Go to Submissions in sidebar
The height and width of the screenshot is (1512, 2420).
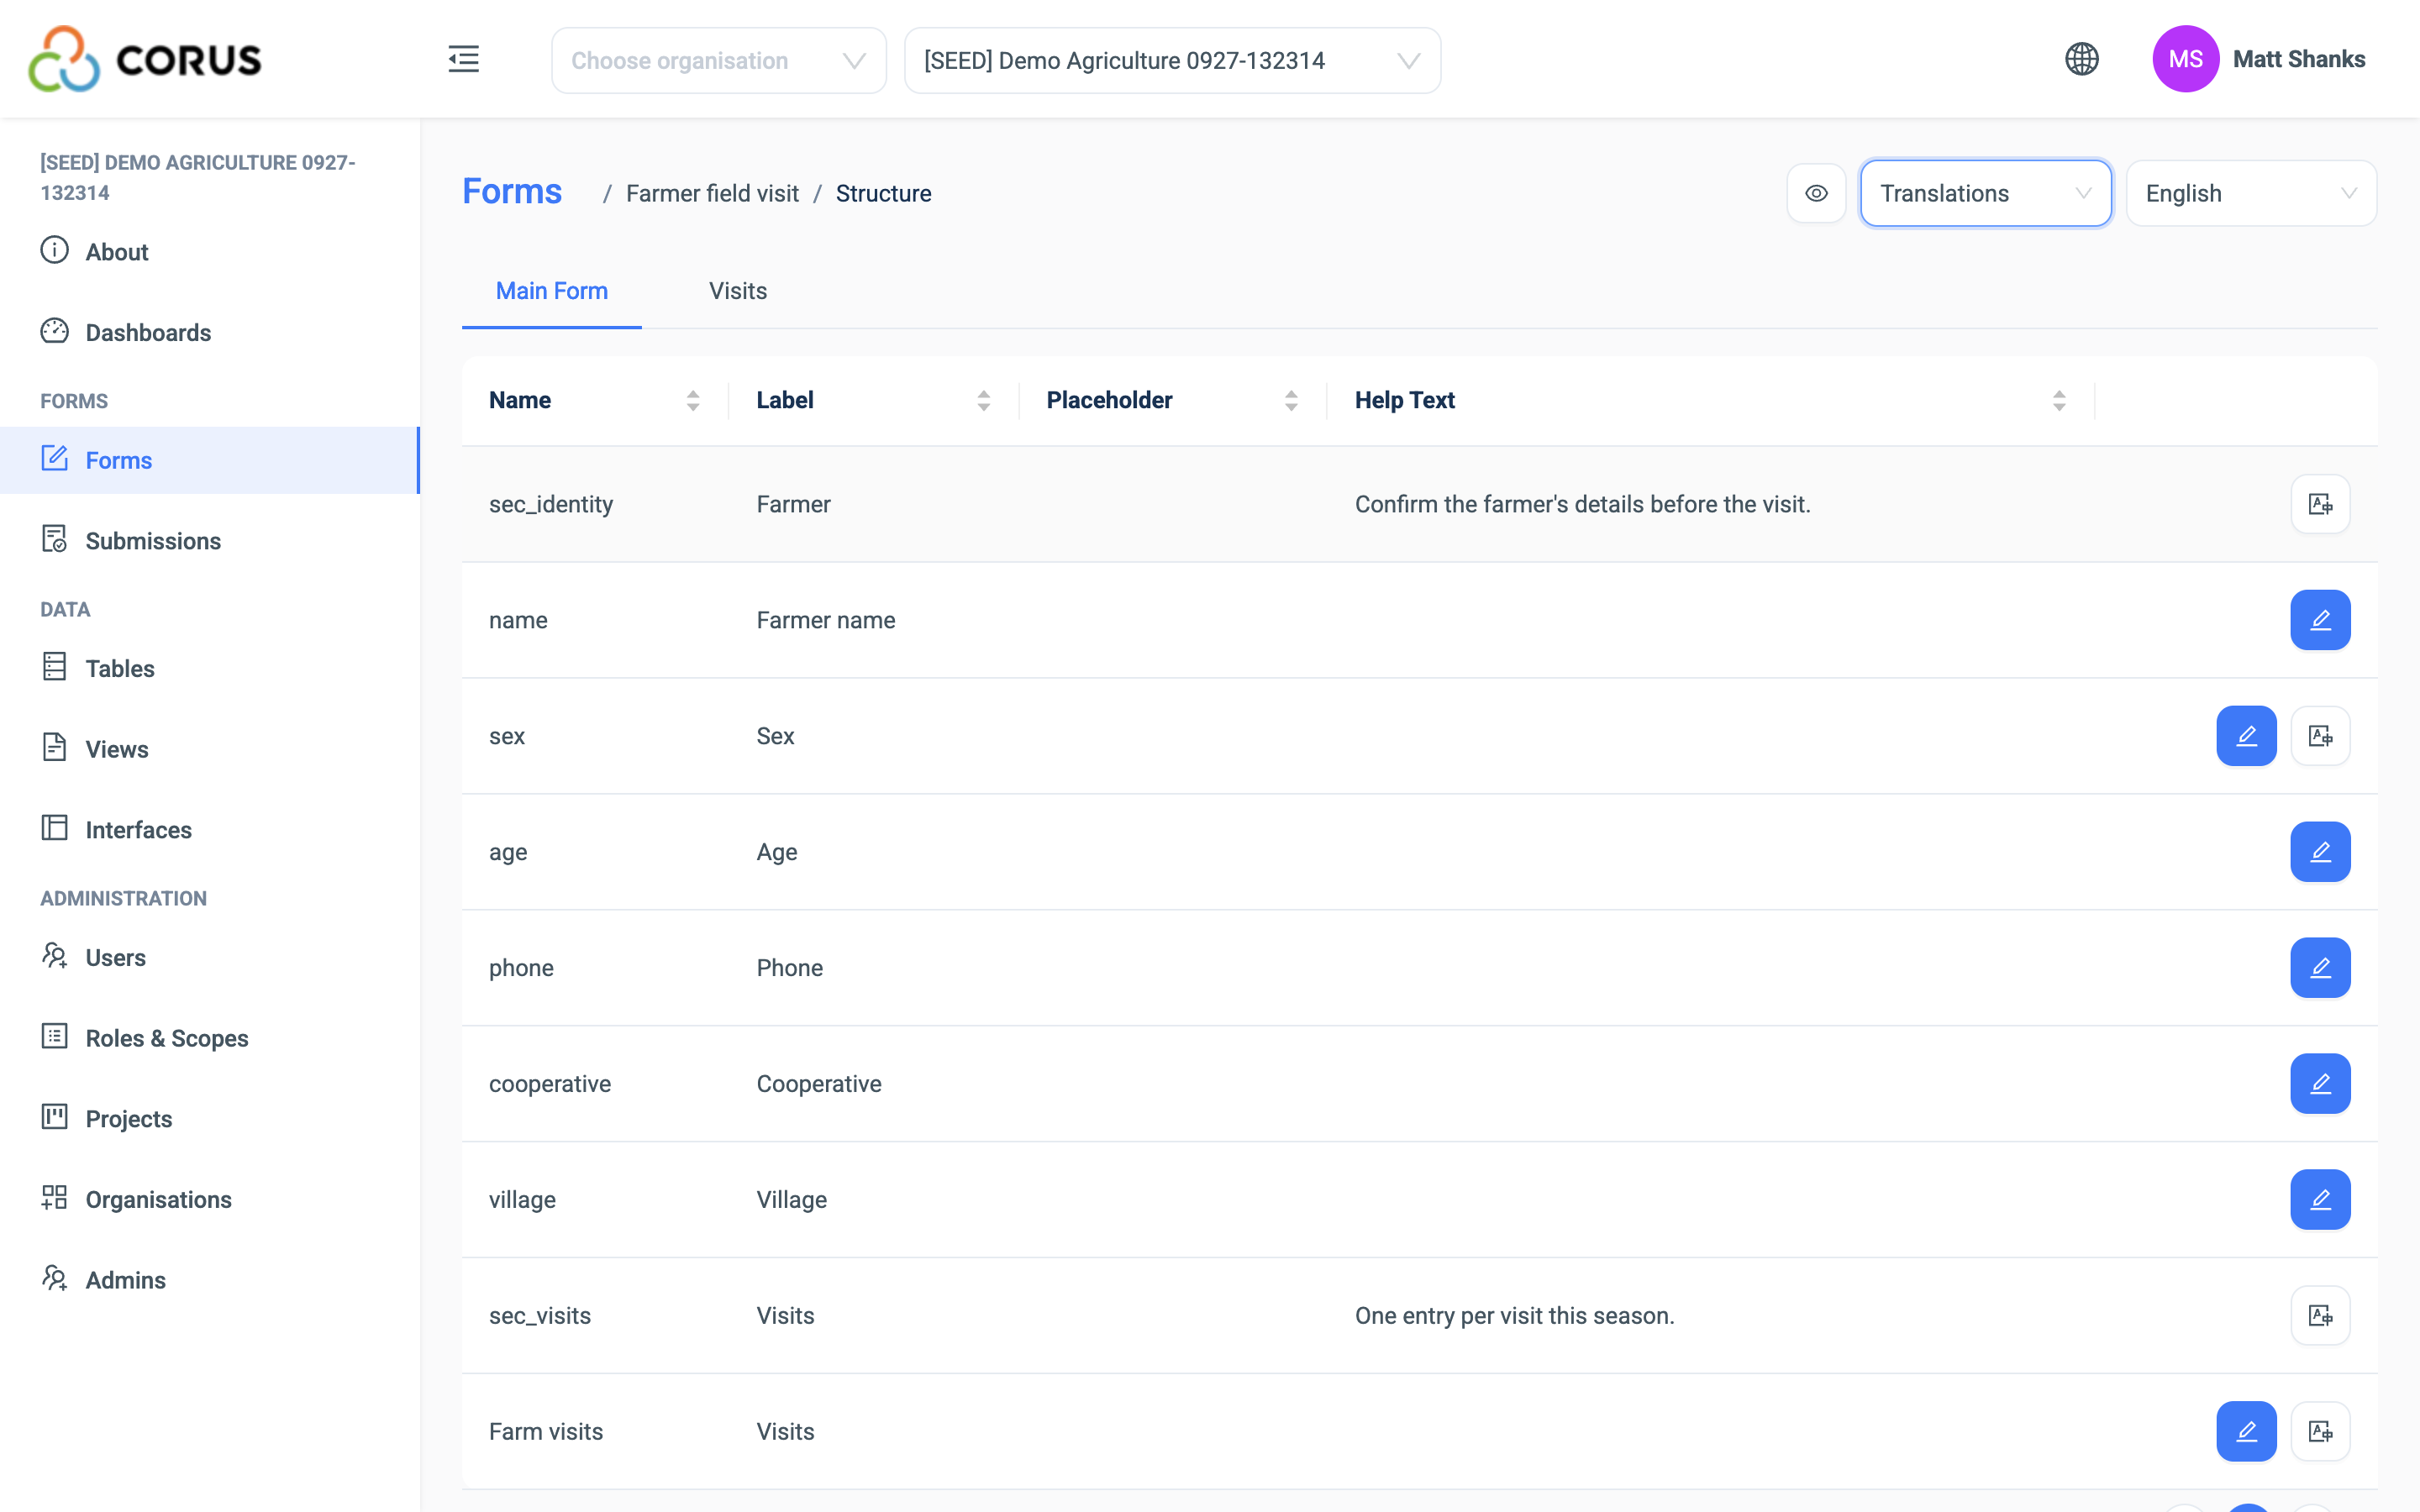coord(210,541)
